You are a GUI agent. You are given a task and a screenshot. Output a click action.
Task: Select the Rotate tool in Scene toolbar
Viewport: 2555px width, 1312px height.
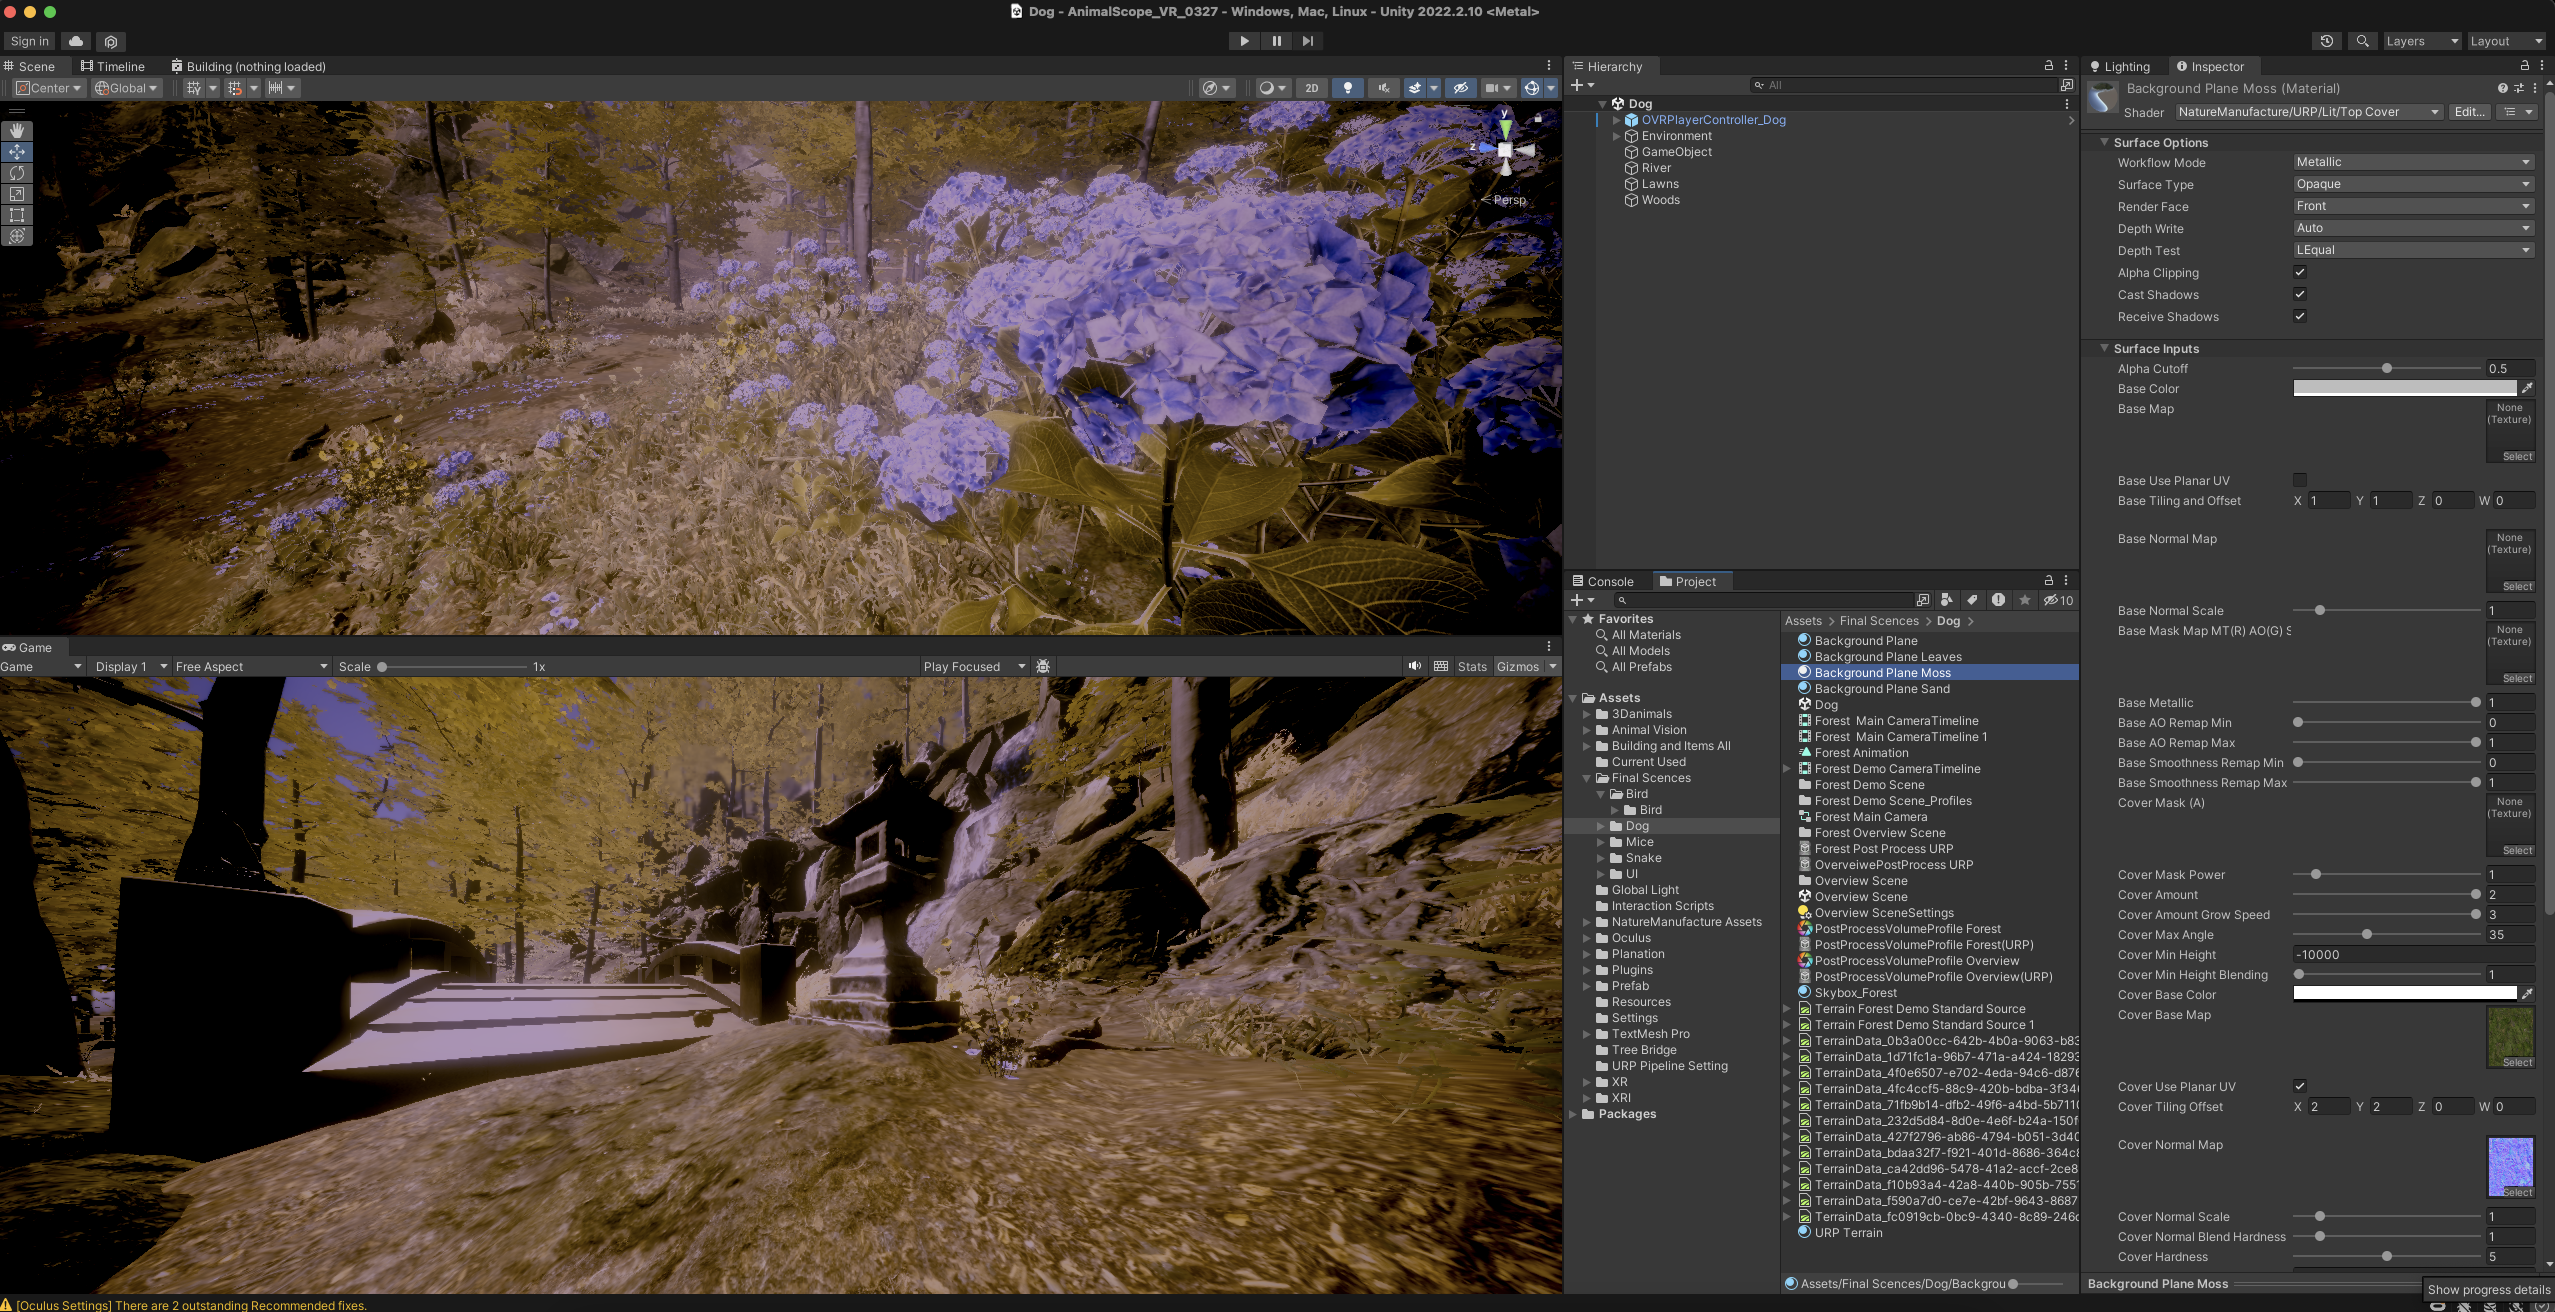[17, 173]
